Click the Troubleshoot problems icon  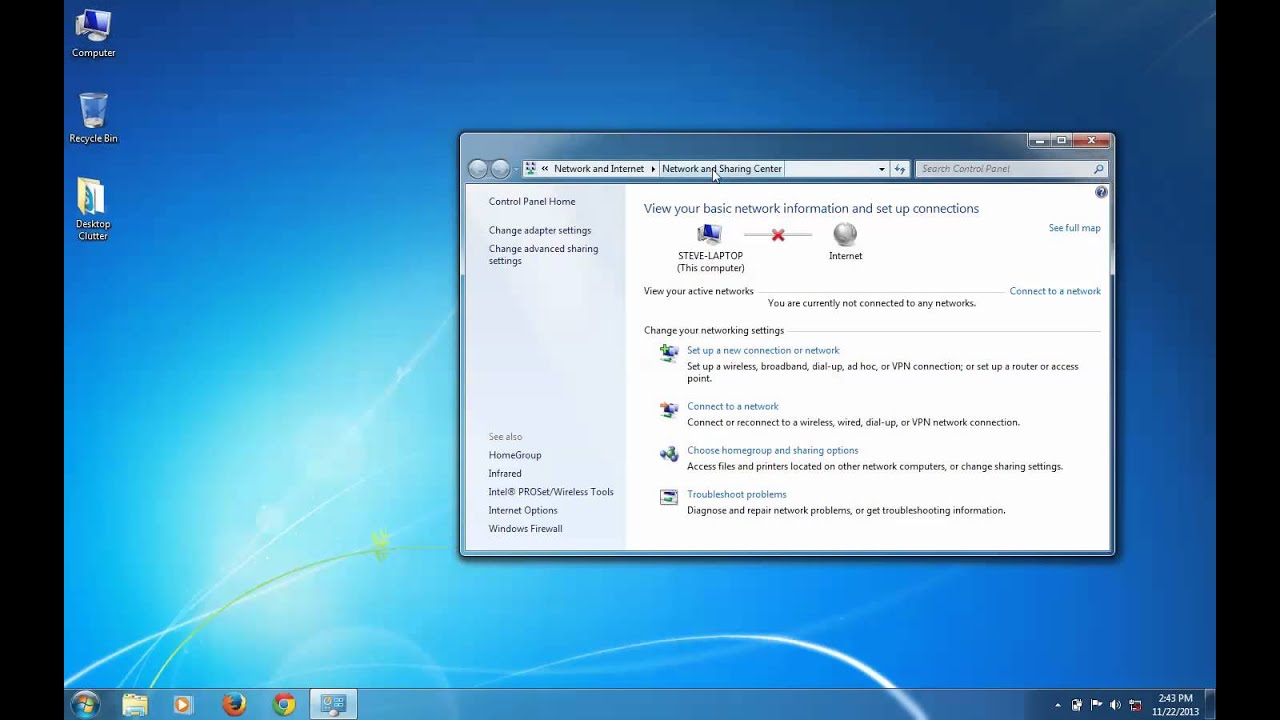tap(669, 497)
